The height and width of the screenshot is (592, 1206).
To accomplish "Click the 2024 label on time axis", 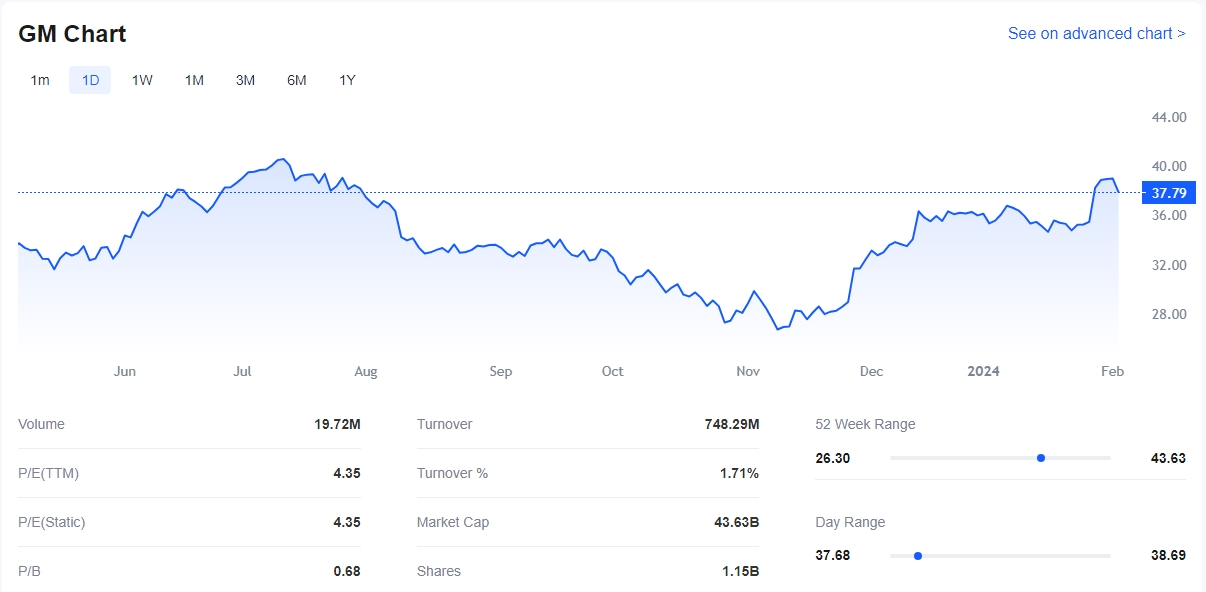I will 983,371.
